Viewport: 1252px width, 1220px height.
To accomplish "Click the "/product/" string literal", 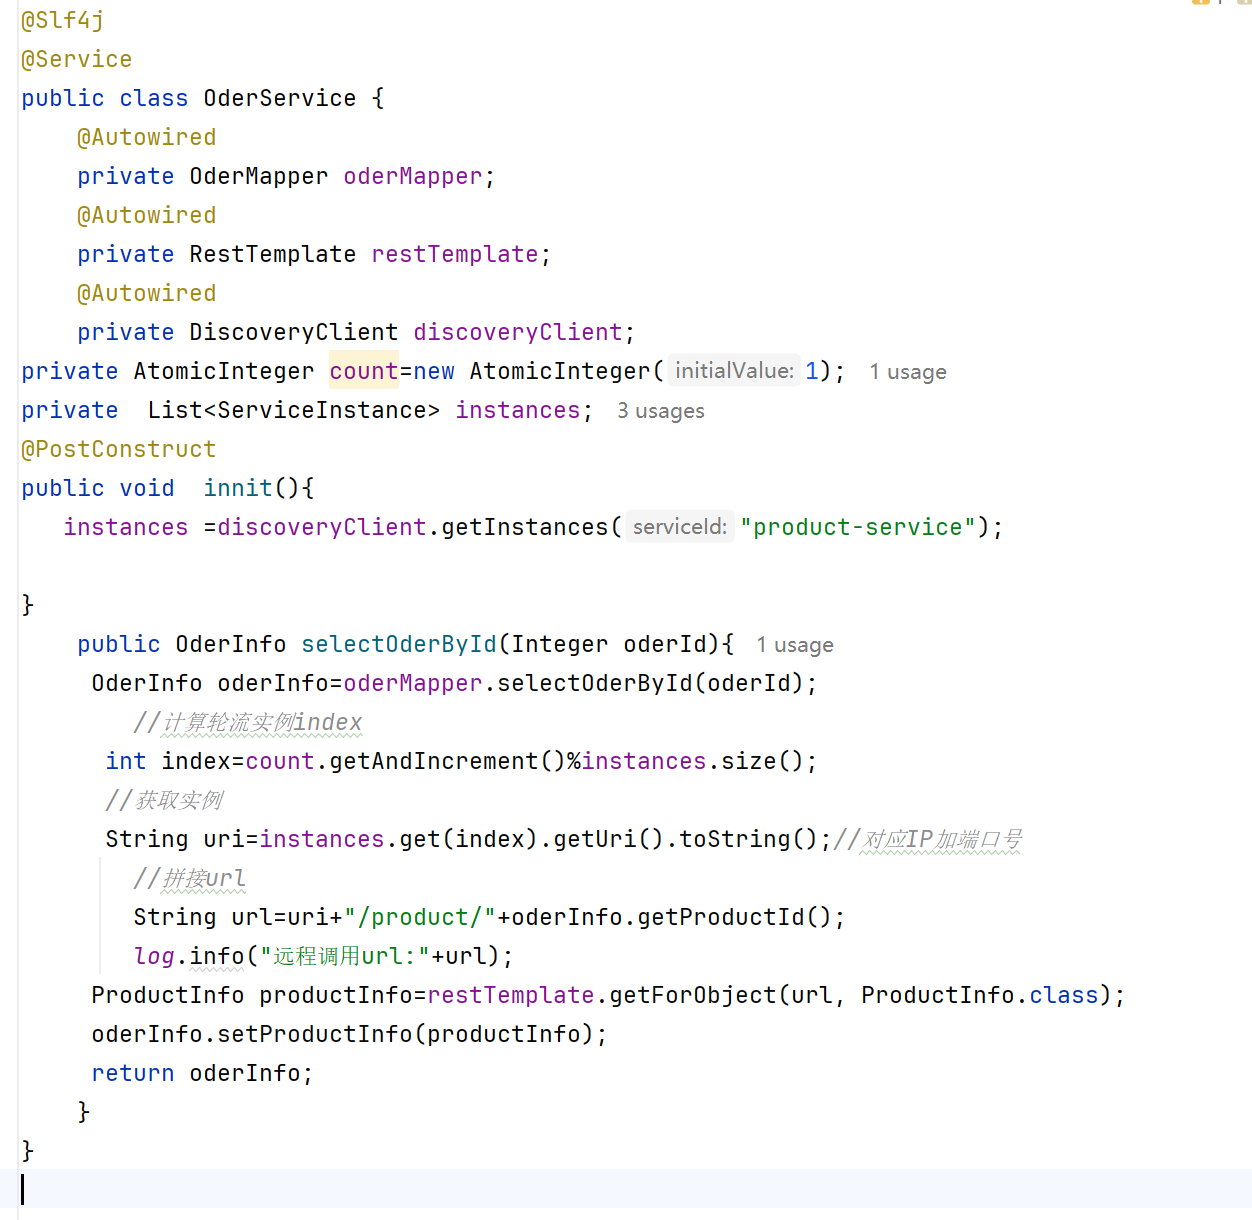I will pyautogui.click(x=420, y=917).
